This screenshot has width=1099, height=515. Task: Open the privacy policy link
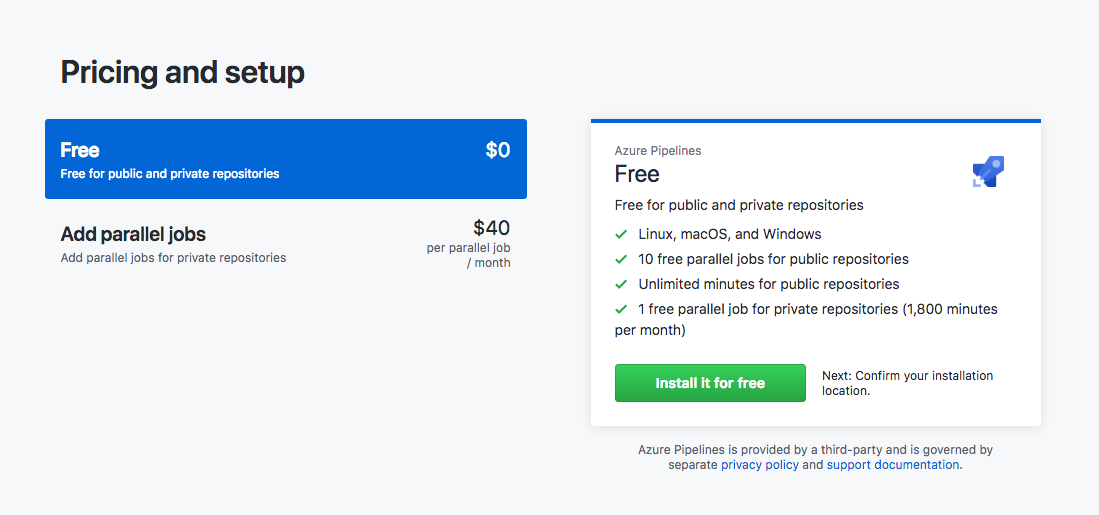tap(760, 465)
